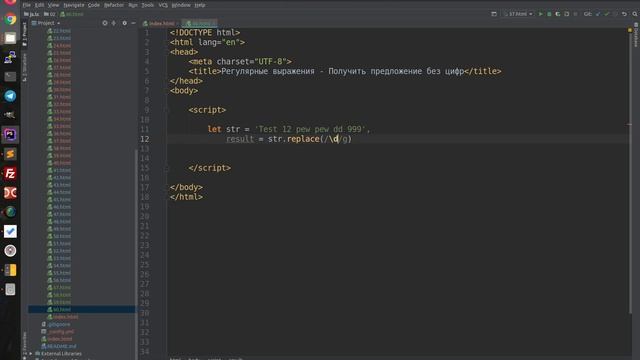
Task: Open Project panel settings gear
Action: click(124, 23)
